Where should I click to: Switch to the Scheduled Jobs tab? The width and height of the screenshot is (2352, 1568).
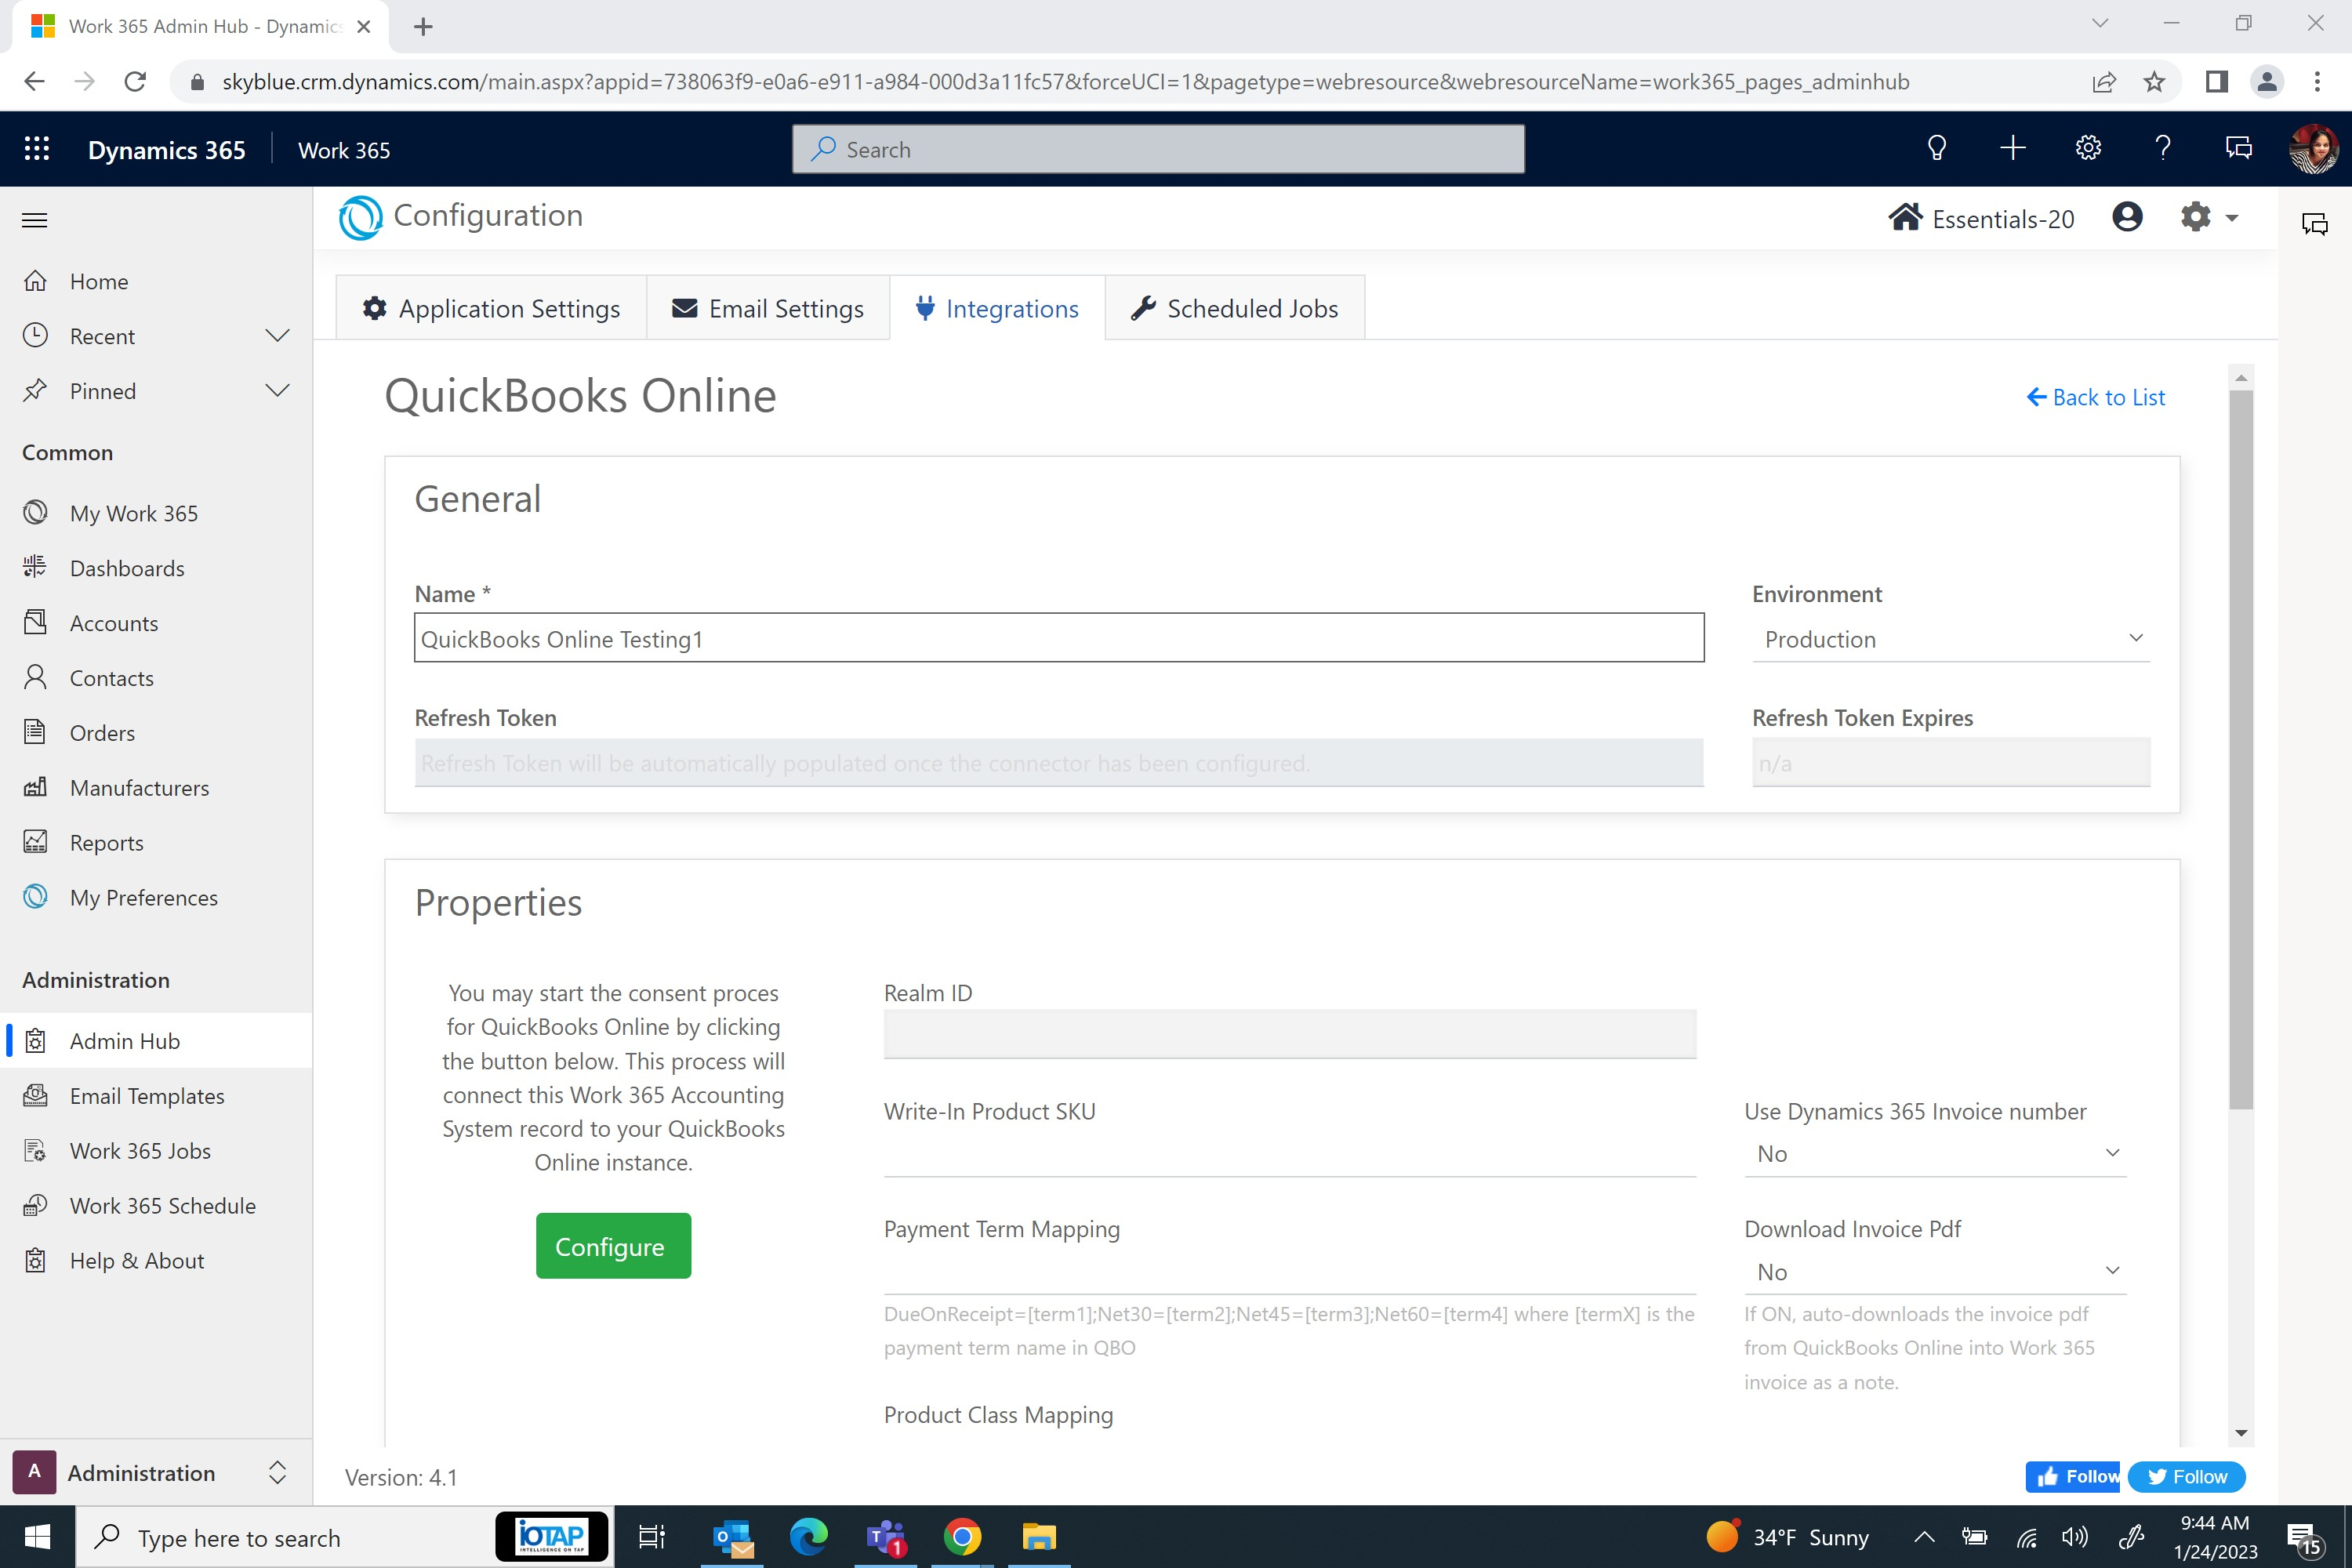[x=1235, y=309]
